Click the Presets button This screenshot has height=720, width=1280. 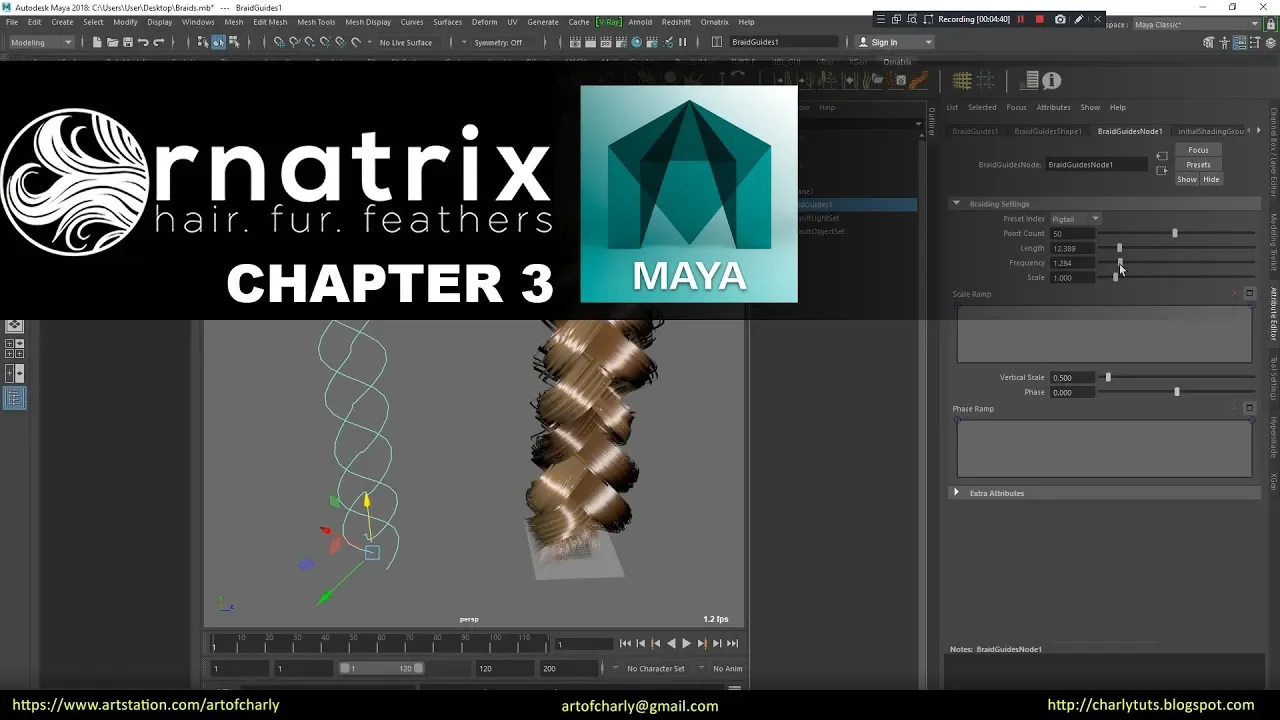coord(1198,165)
